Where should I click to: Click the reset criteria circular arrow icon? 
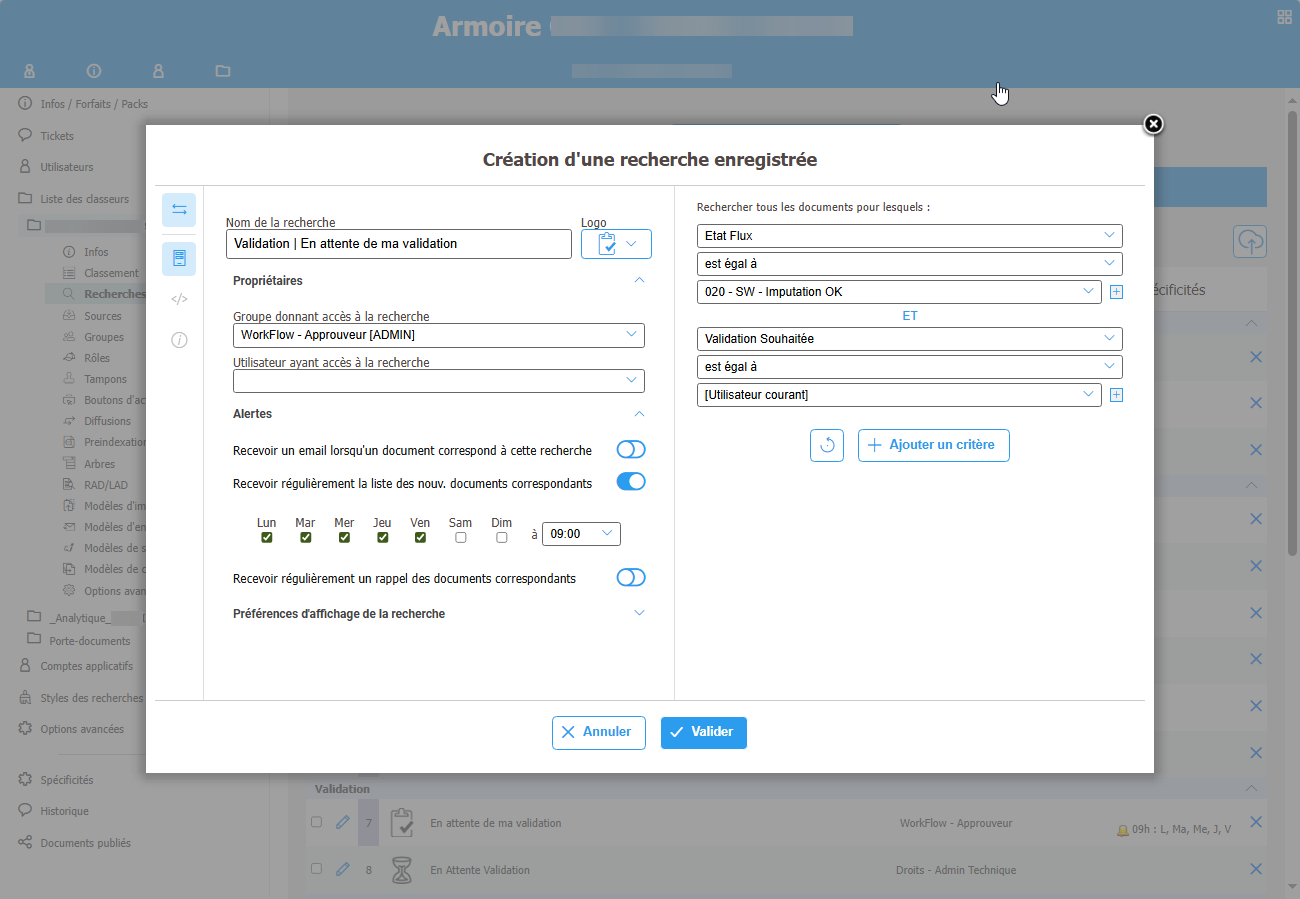pyautogui.click(x=827, y=445)
